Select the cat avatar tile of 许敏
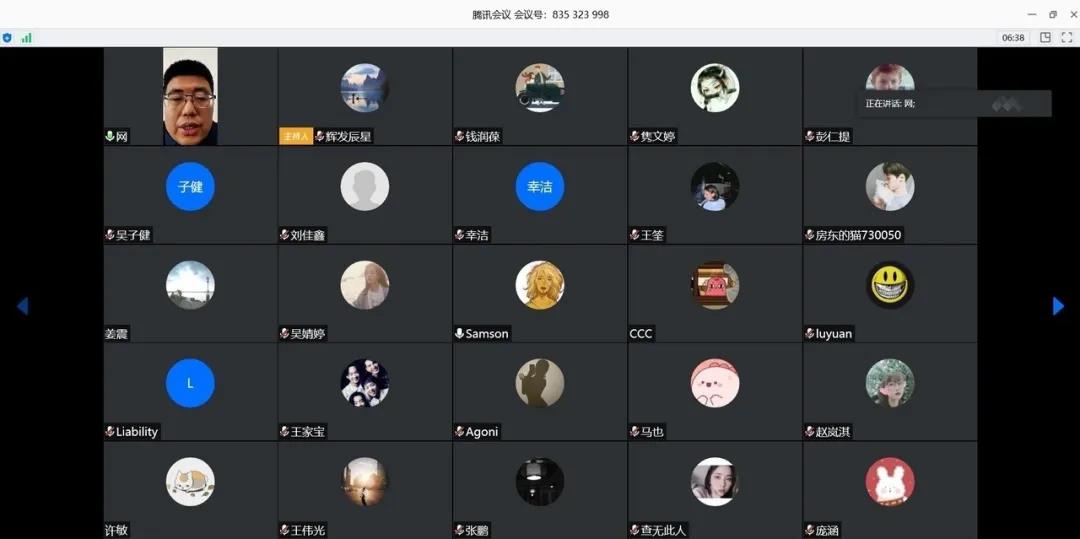 coord(190,482)
